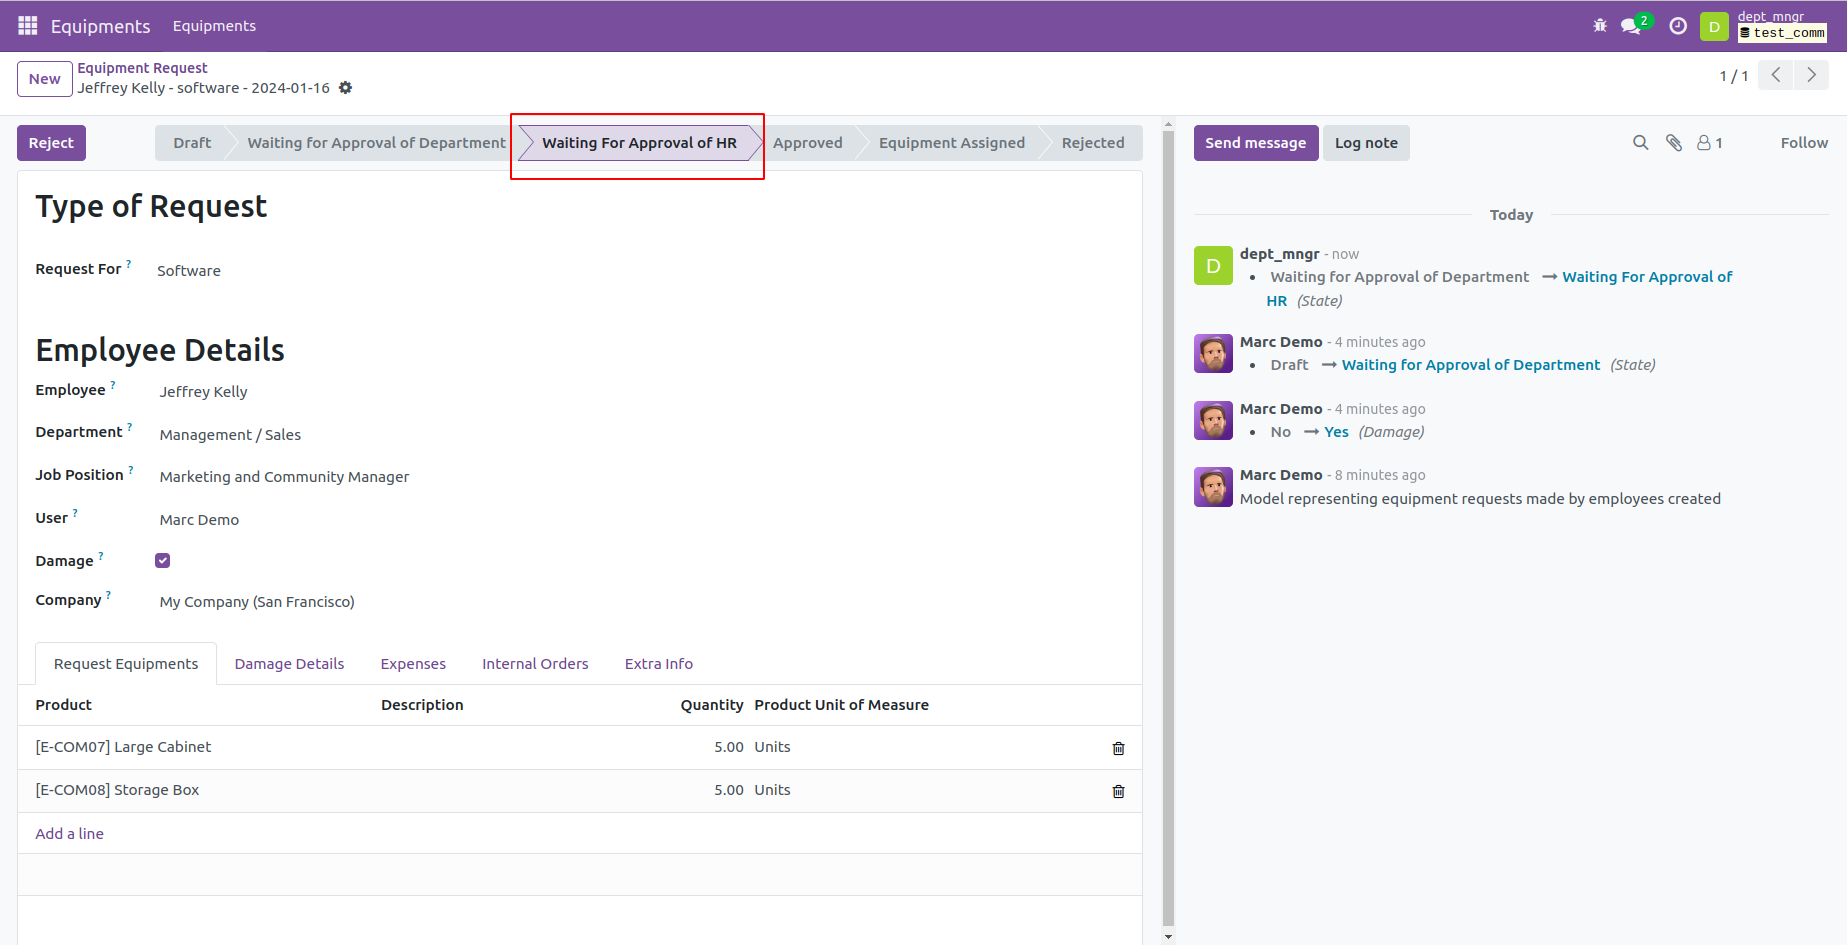Select the [E-COM07] Large Cabinet product cell
1847x945 pixels.
coord(123,747)
